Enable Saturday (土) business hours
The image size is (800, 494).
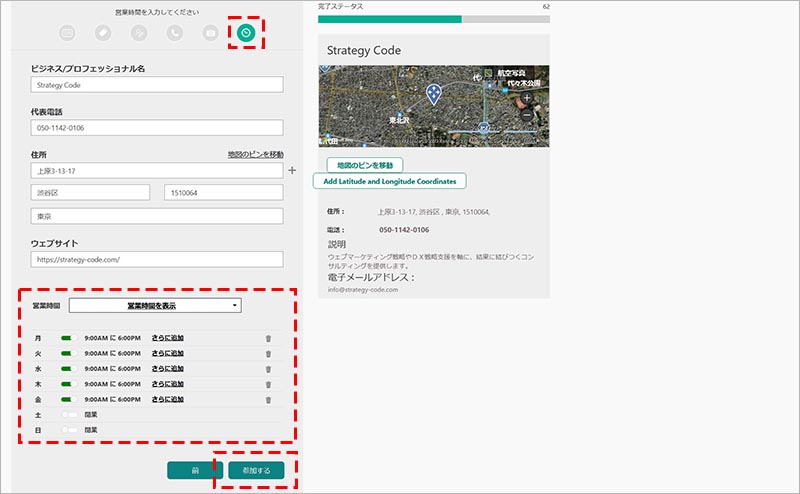coord(69,414)
